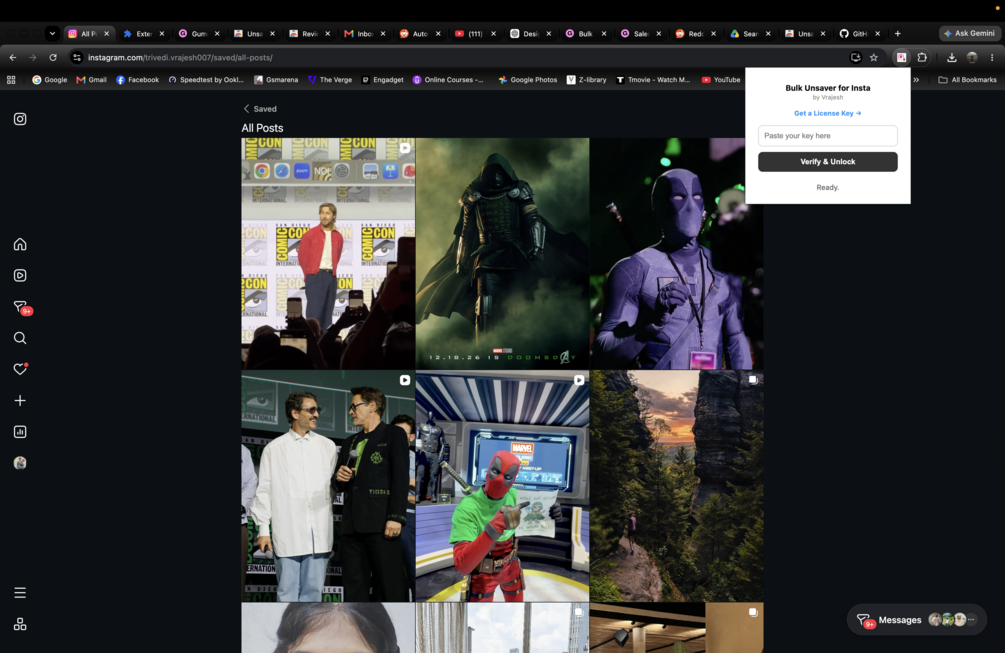
Task: Click the address bar URL
Action: (x=180, y=58)
